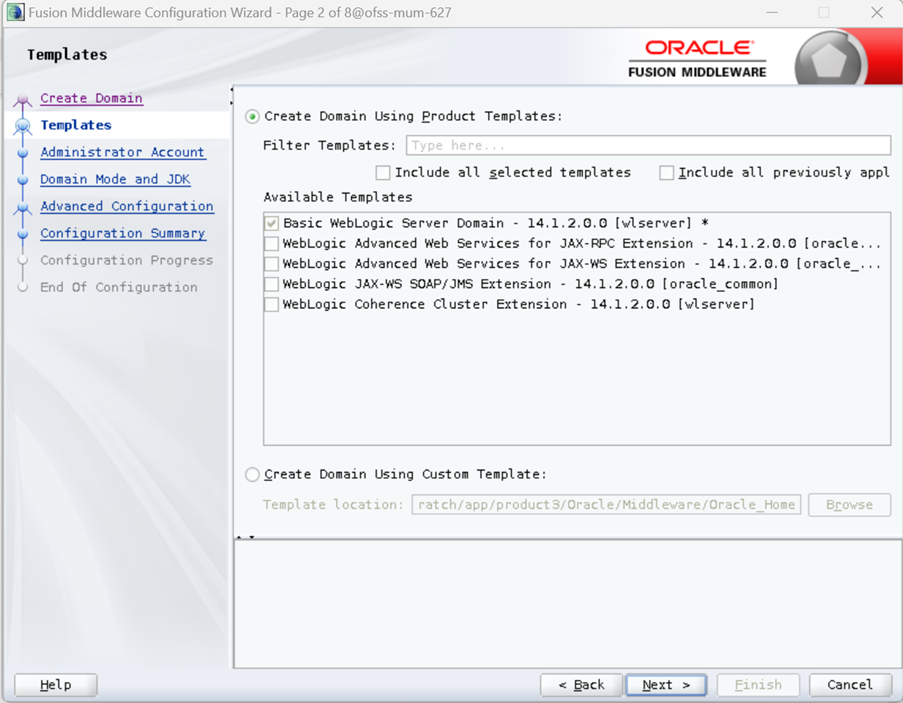Click the End Of Configuration node icon
The image size is (903, 703).
[x=22, y=287]
